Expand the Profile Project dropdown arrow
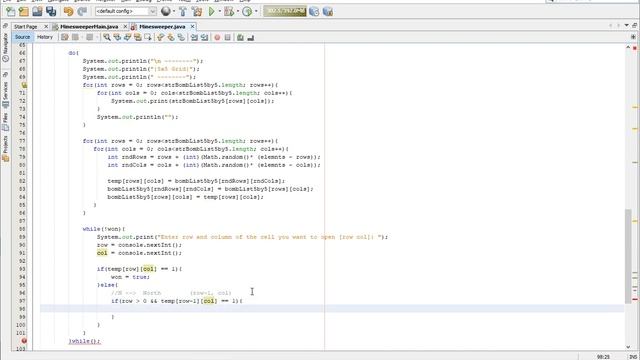 coord(256,11)
